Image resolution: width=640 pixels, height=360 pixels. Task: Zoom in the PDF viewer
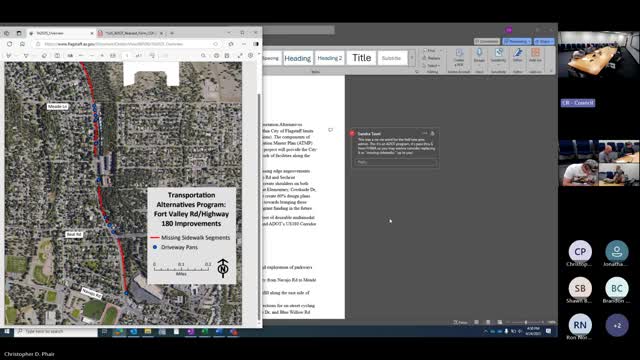point(102,56)
